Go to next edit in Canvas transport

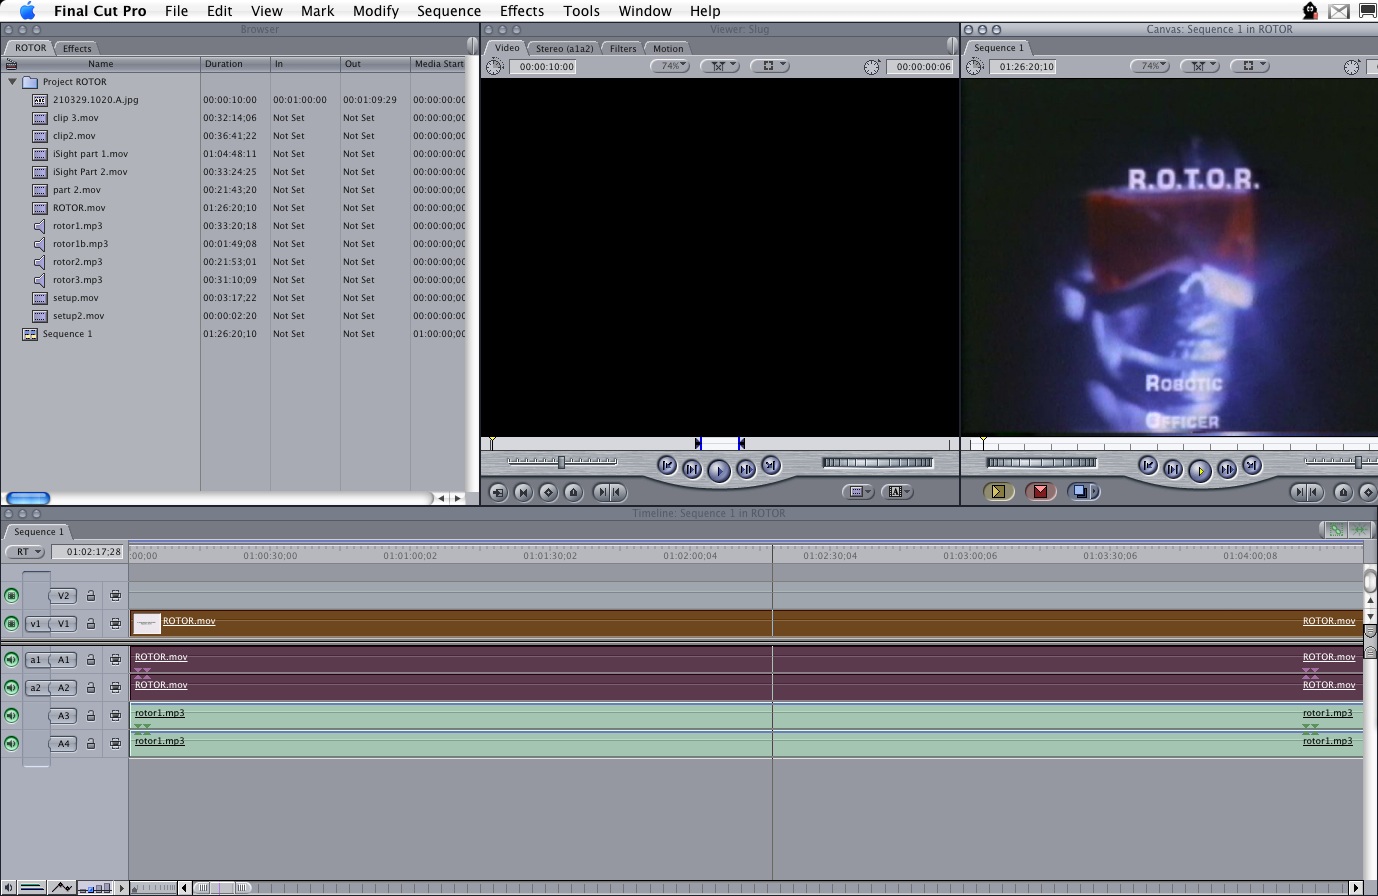pos(1252,465)
